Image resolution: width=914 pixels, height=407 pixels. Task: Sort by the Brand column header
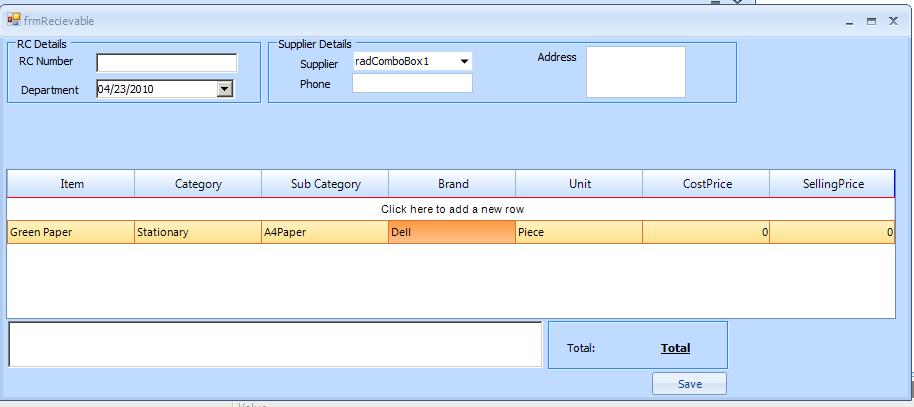tap(453, 184)
